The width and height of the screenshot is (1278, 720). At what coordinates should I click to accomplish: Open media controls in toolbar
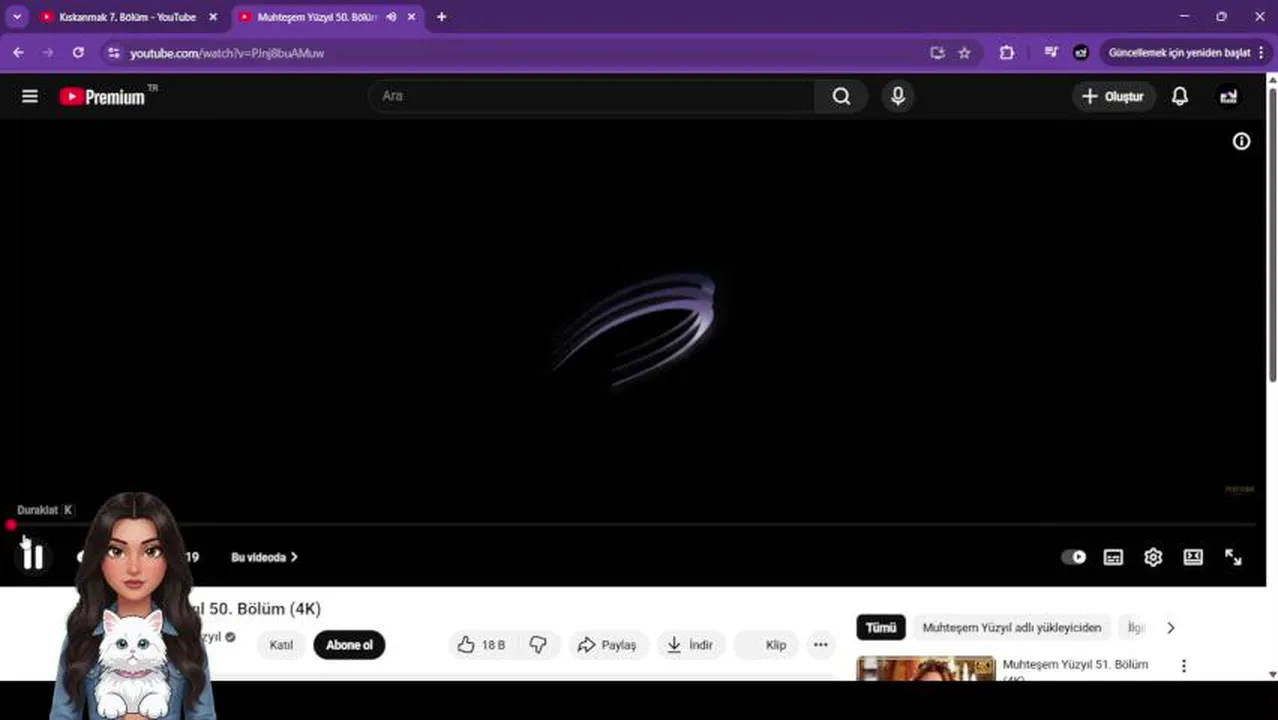tap(1051, 53)
